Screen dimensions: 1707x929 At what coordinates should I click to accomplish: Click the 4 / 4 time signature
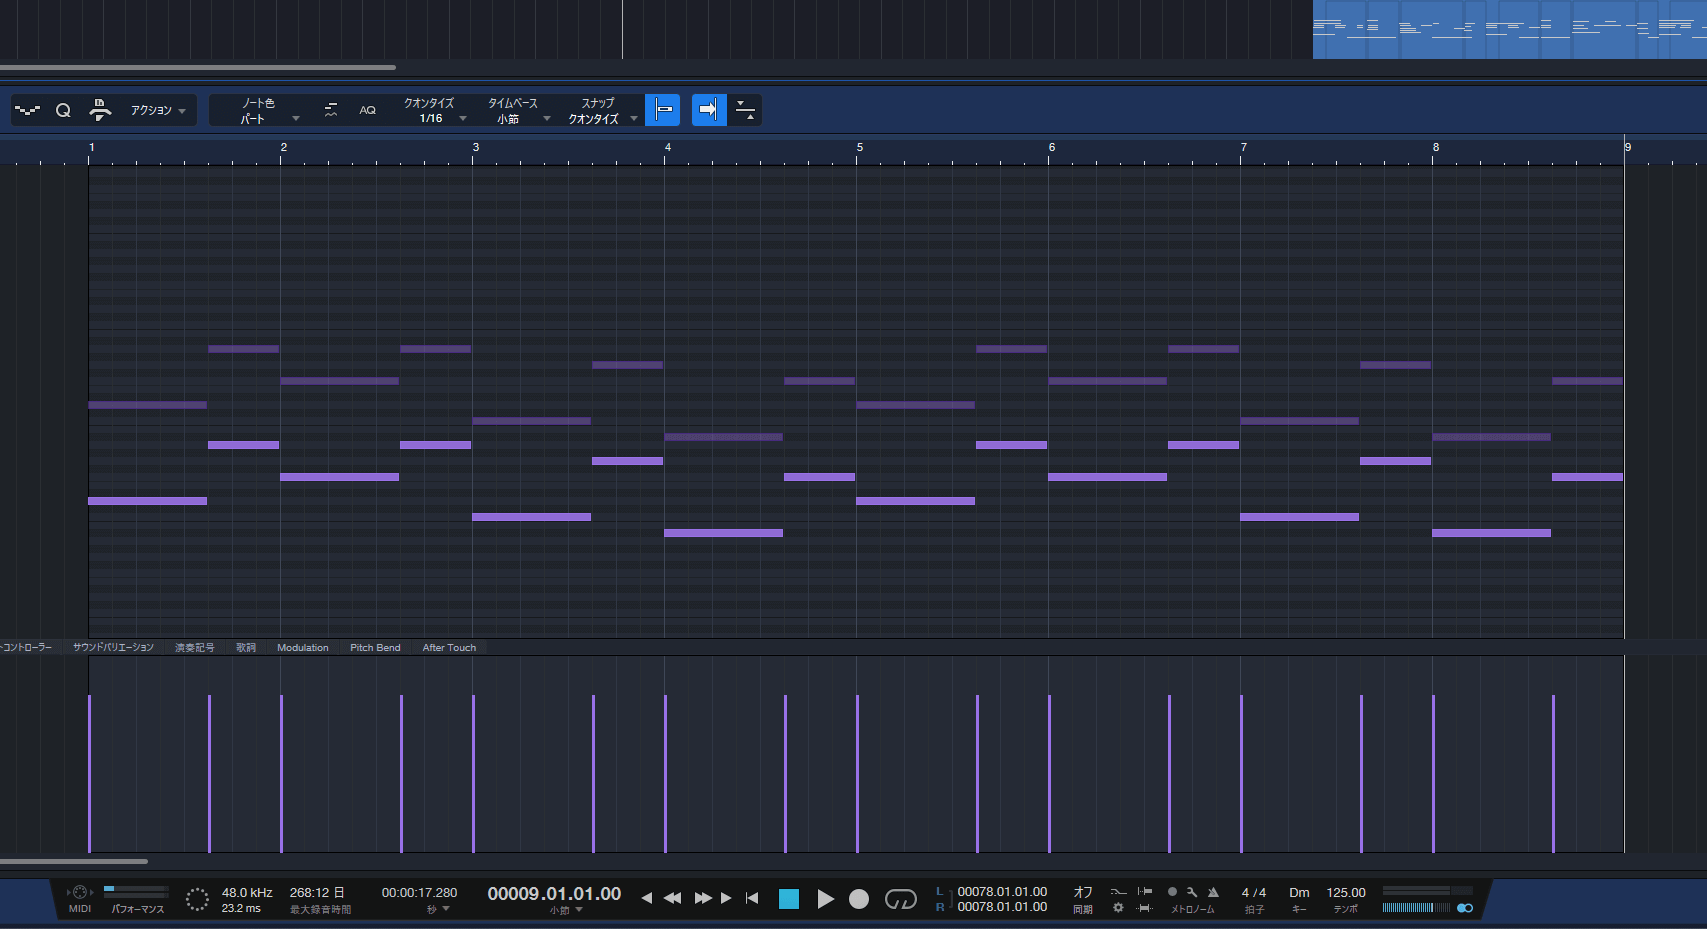1254,893
